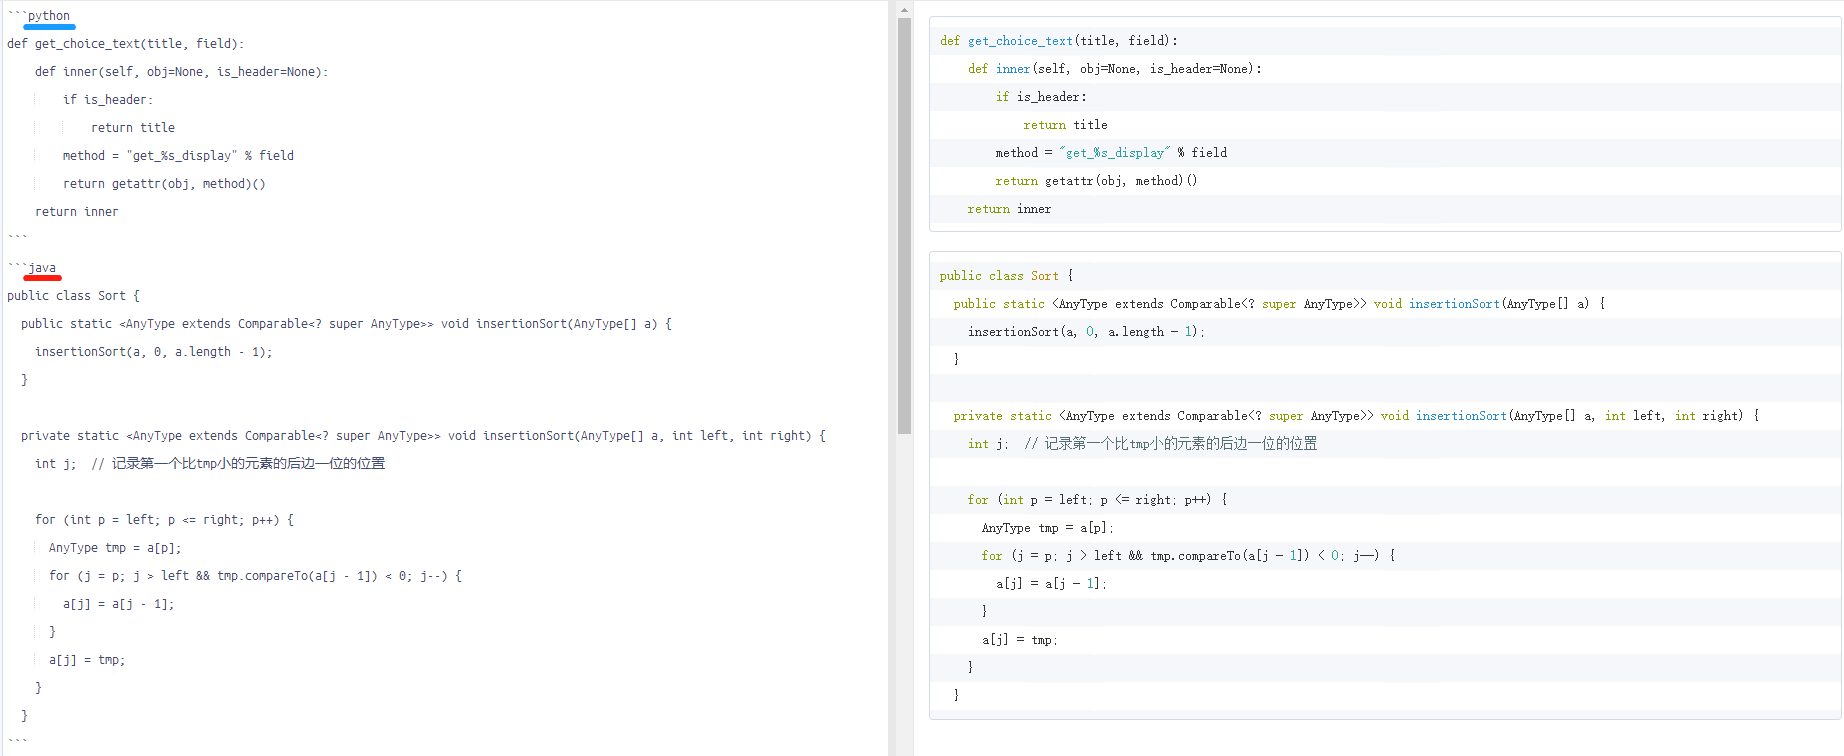The width and height of the screenshot is (1844, 756).
Task: Click 'a[j] = tmp;' line in left editor
Action: pos(87,660)
